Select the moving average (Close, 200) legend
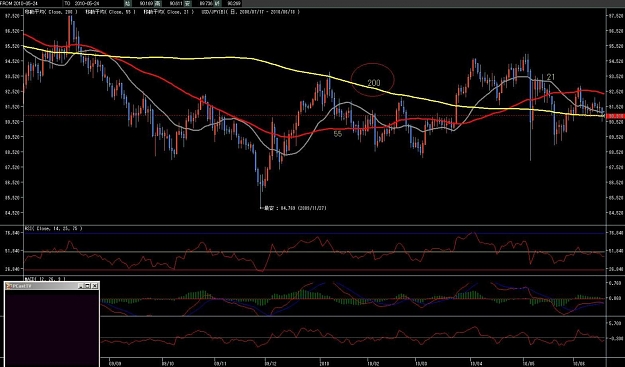 click(51, 12)
